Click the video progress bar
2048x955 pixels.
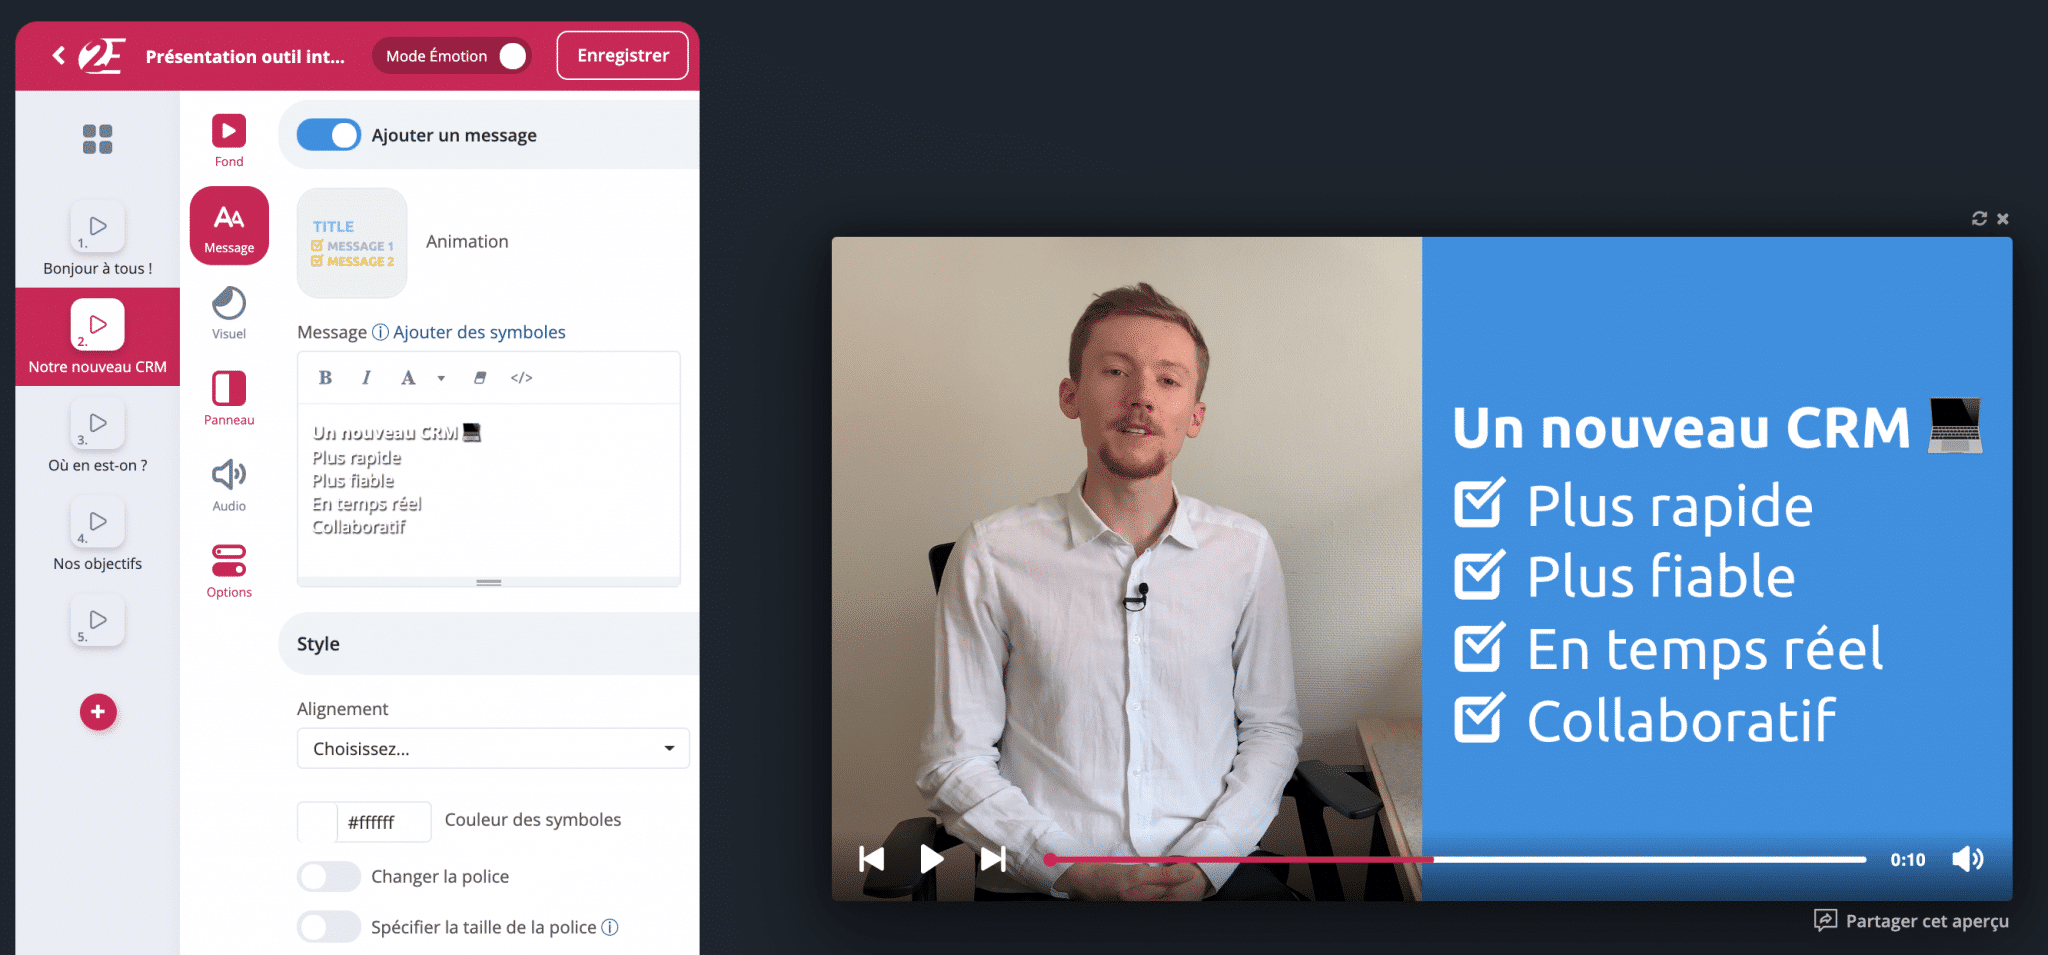pyautogui.click(x=1456, y=859)
